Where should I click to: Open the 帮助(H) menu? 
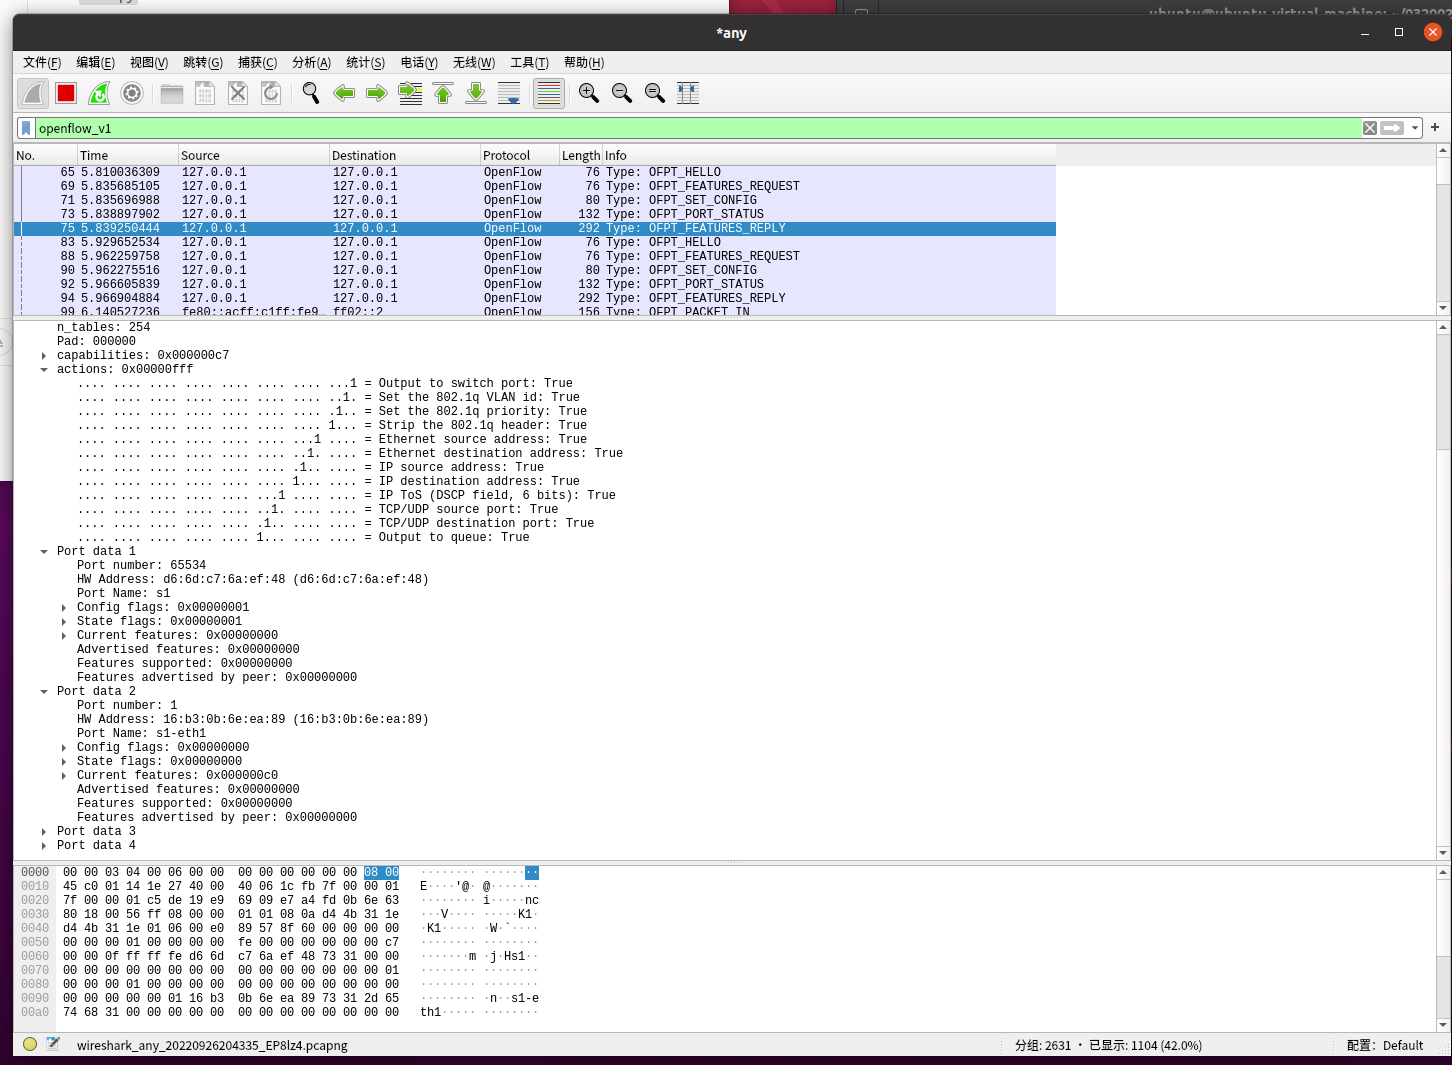coord(584,62)
